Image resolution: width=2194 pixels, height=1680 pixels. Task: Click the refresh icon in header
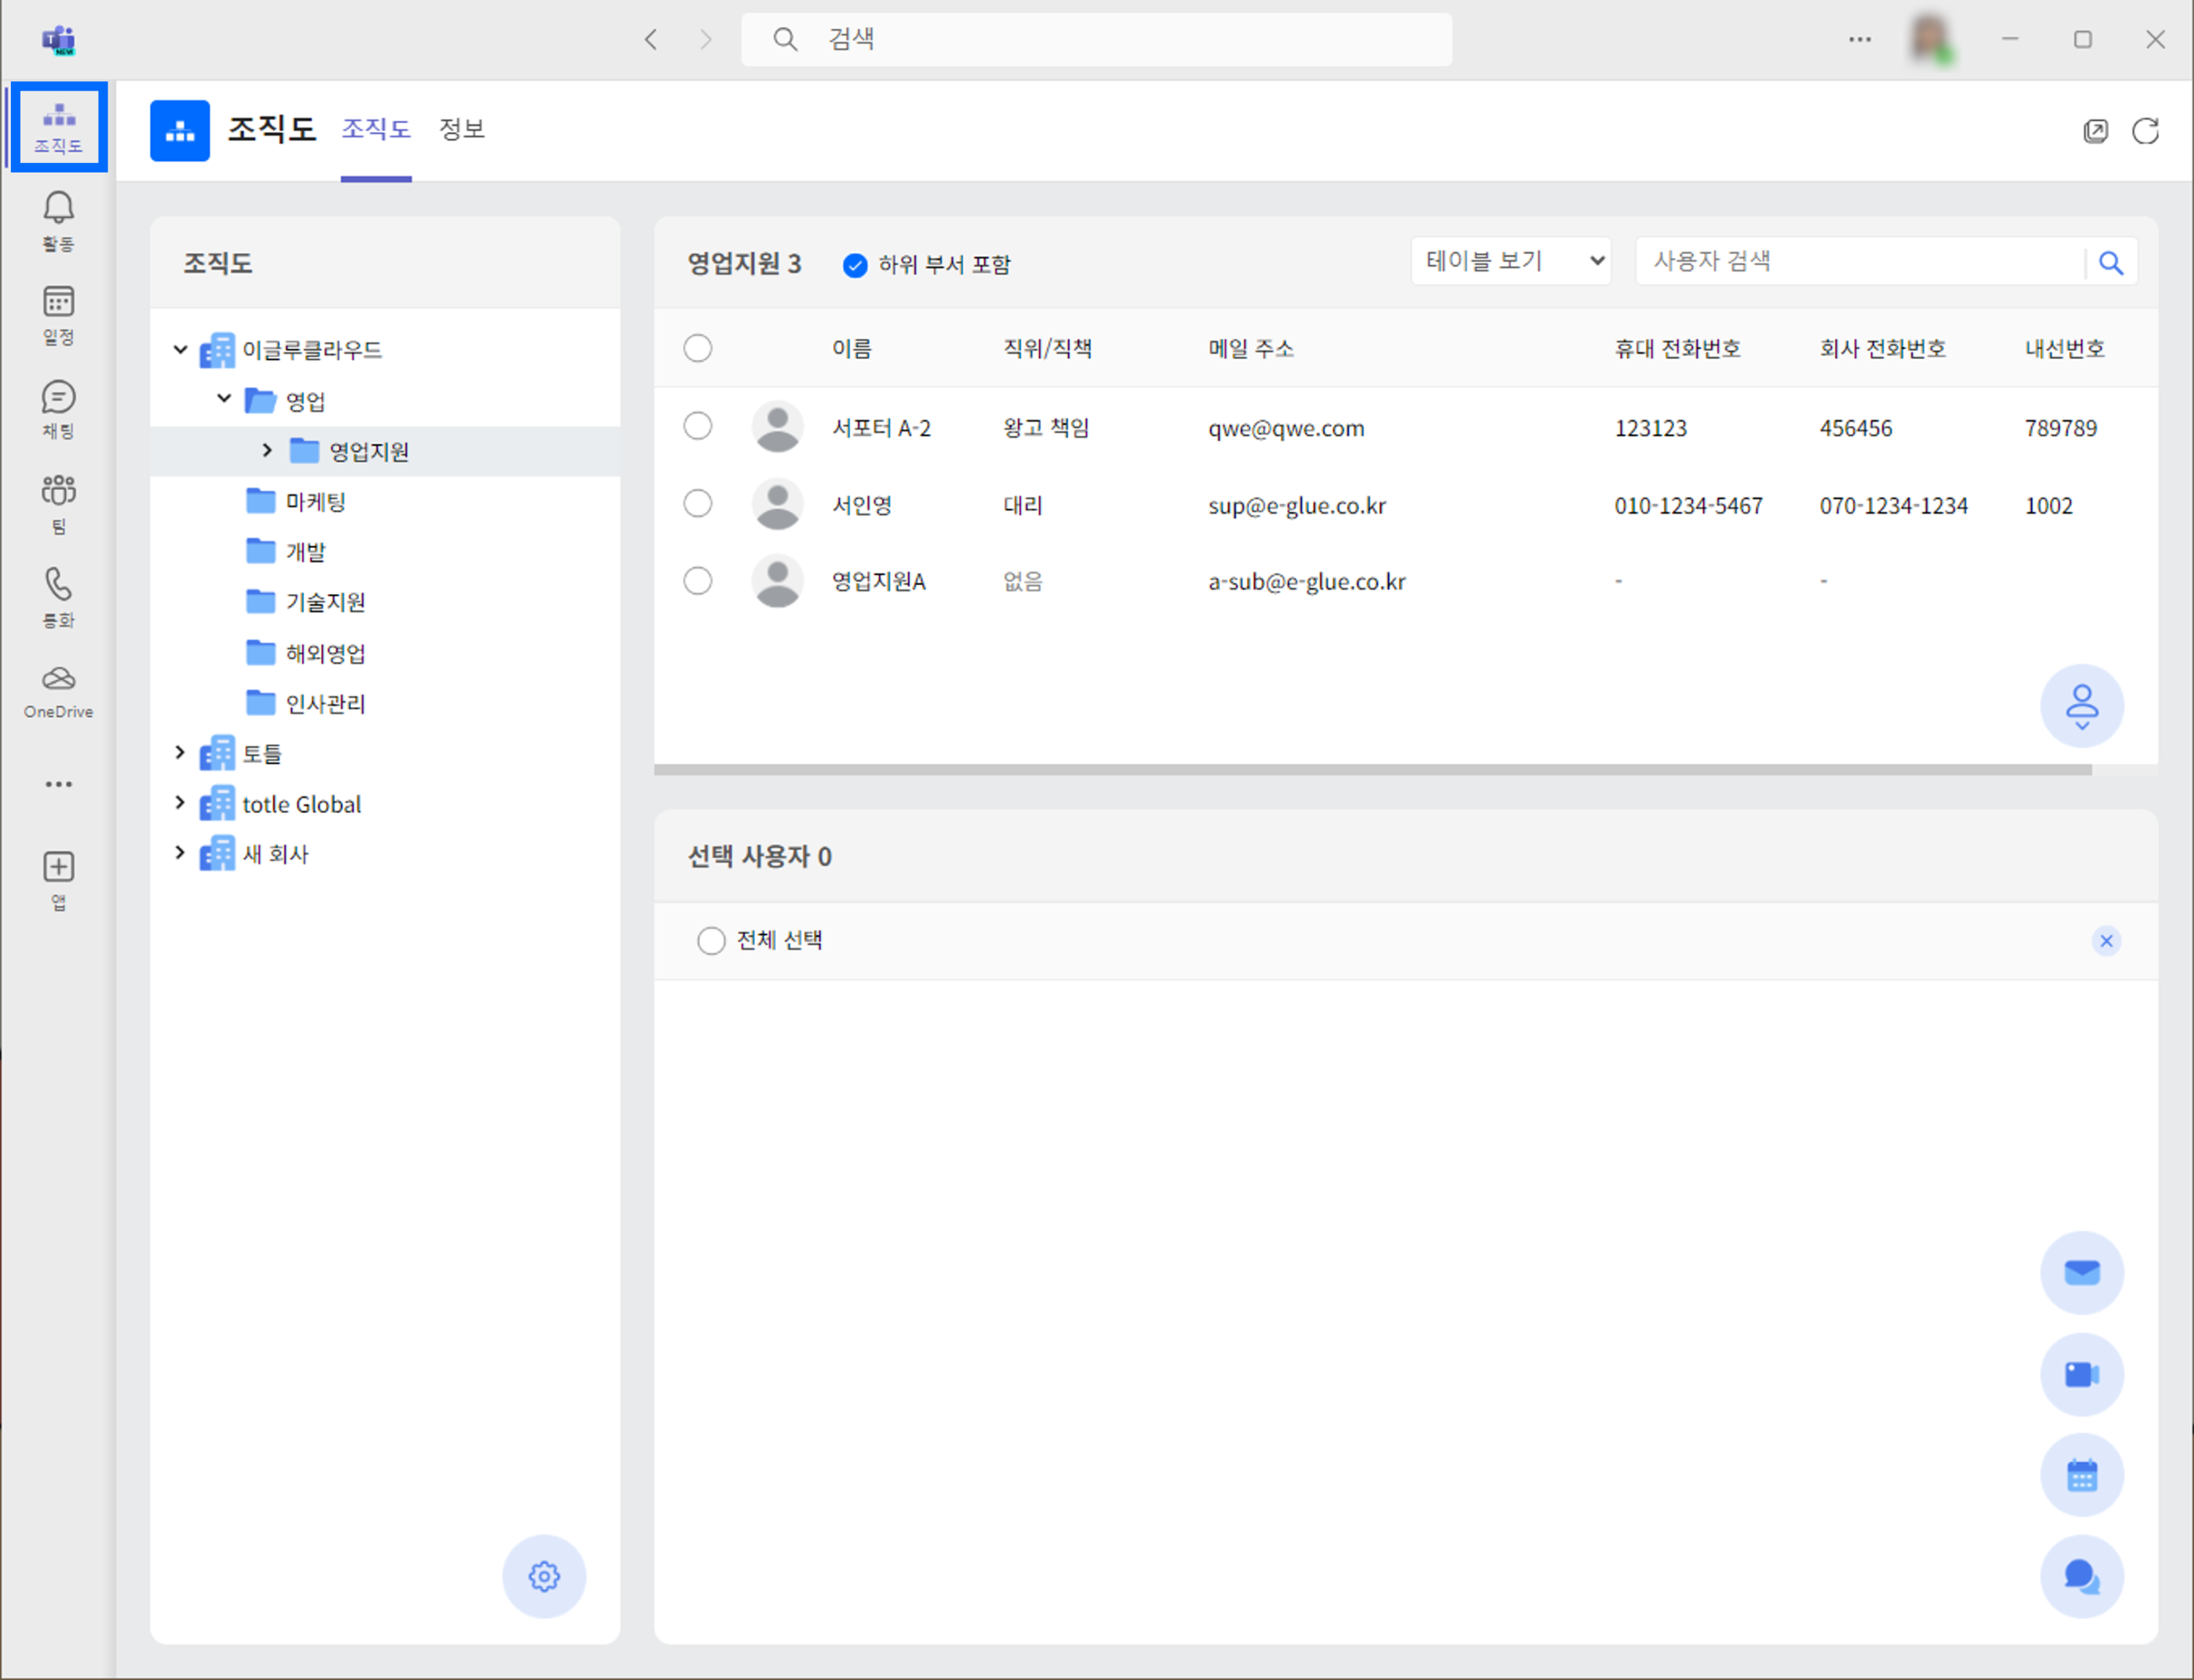coord(2145,131)
